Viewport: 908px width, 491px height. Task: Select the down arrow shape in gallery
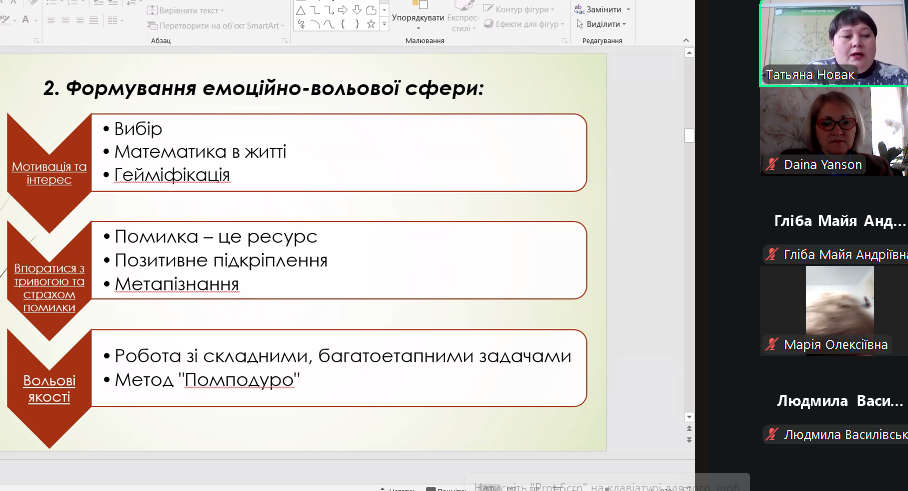point(357,10)
